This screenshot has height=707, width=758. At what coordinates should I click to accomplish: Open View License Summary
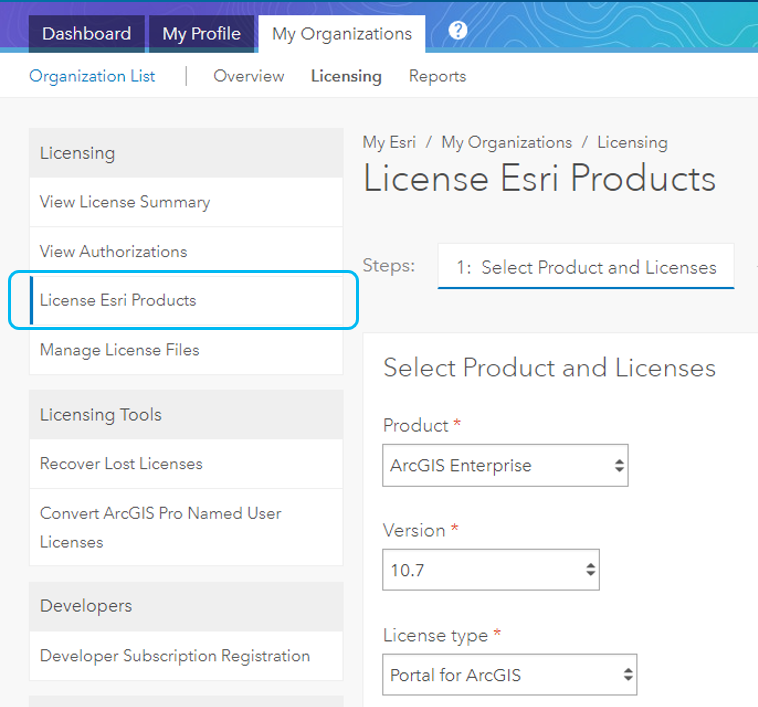tap(186, 202)
